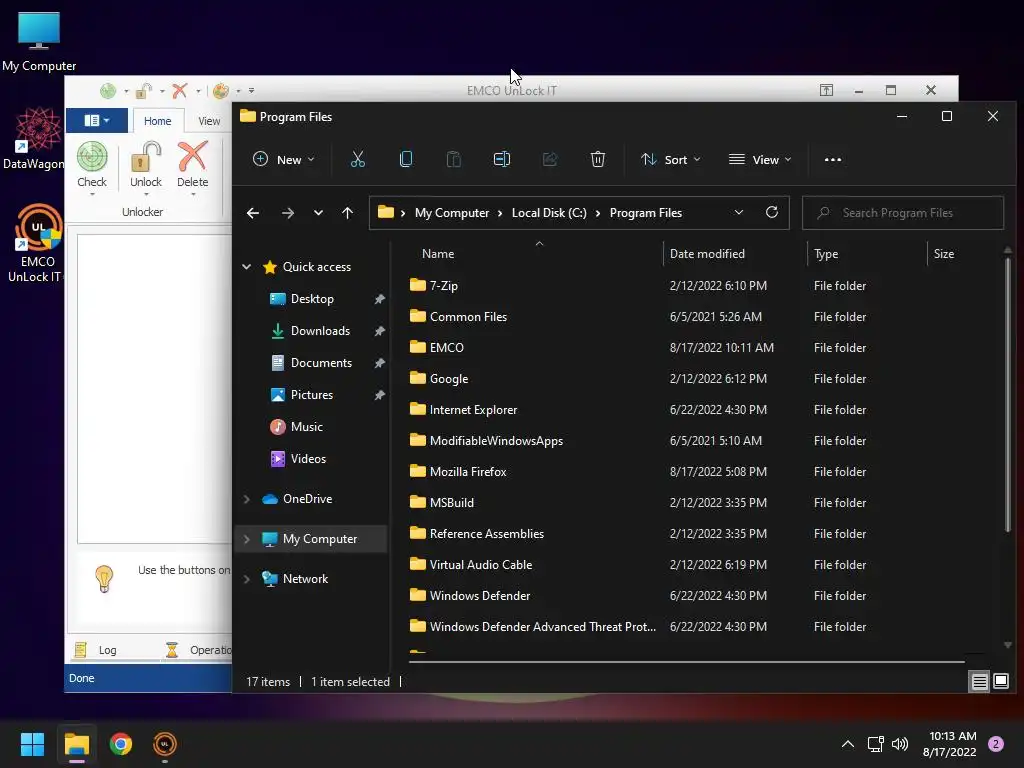
Task: Open Google Chrome from the taskbar
Action: [x=121, y=744]
